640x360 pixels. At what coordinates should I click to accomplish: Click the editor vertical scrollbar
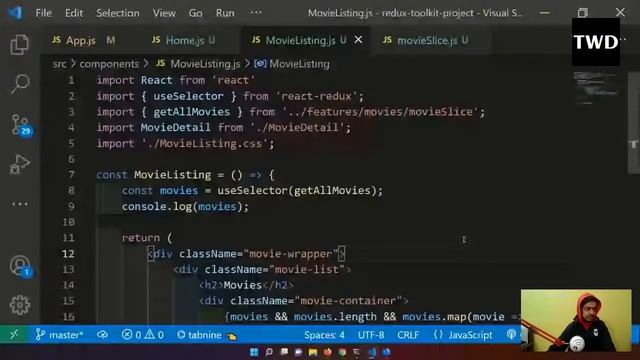click(x=633, y=122)
